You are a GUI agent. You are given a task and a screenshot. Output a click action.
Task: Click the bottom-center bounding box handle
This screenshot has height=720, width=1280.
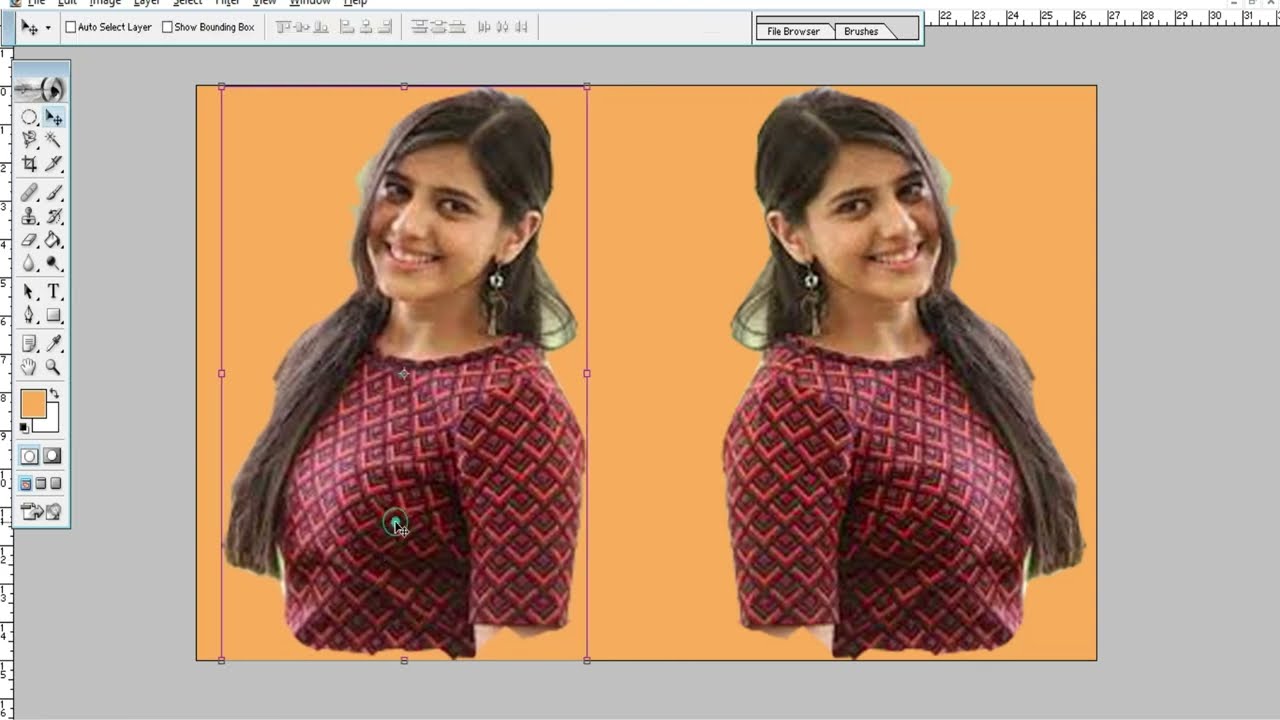click(404, 660)
